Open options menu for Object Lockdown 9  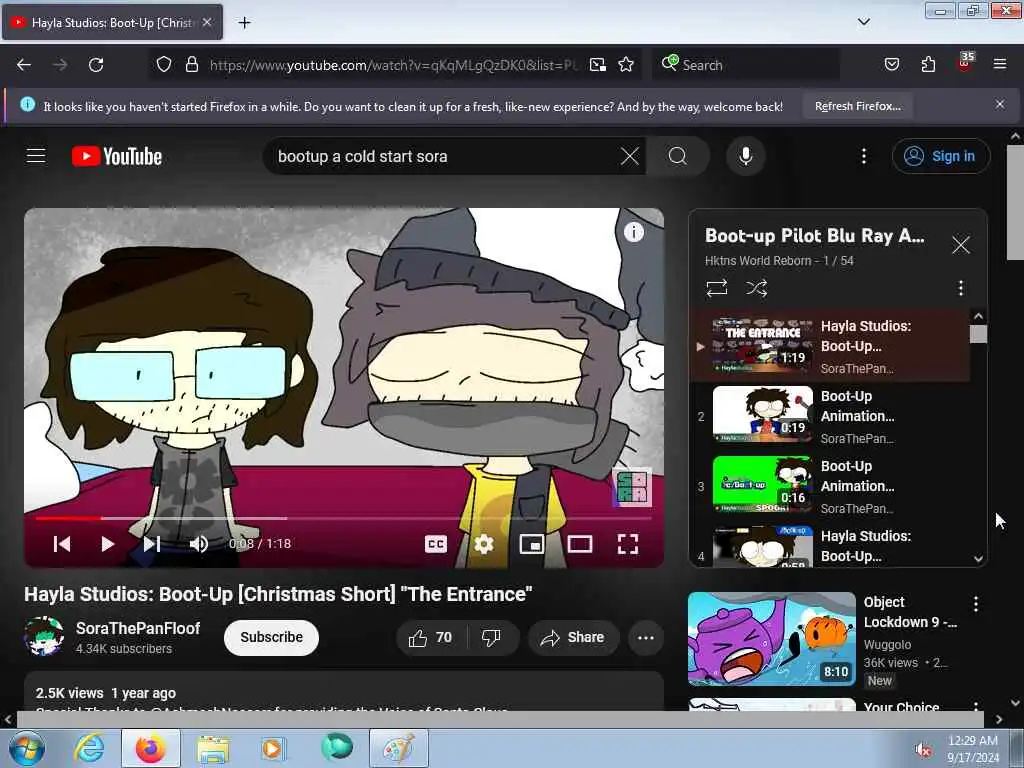976,604
